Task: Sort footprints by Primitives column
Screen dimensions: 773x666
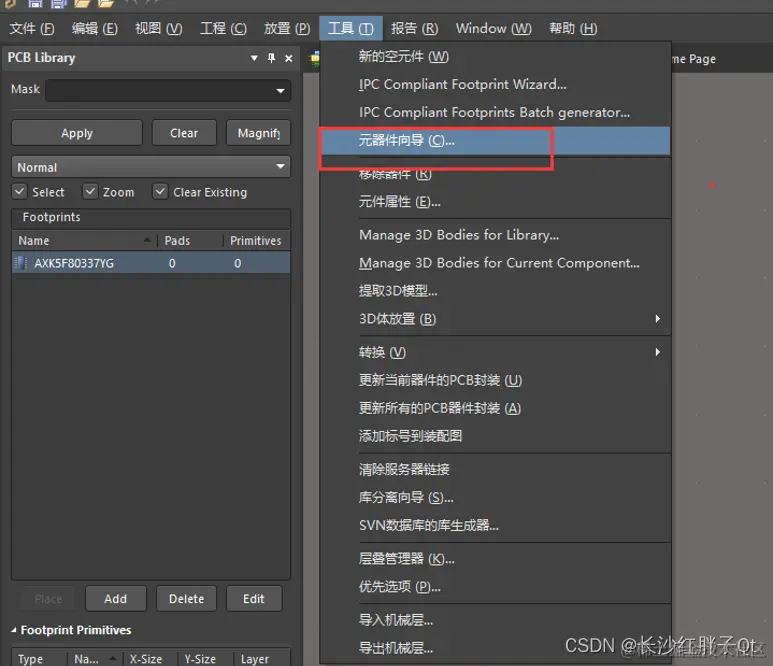Action: point(256,241)
